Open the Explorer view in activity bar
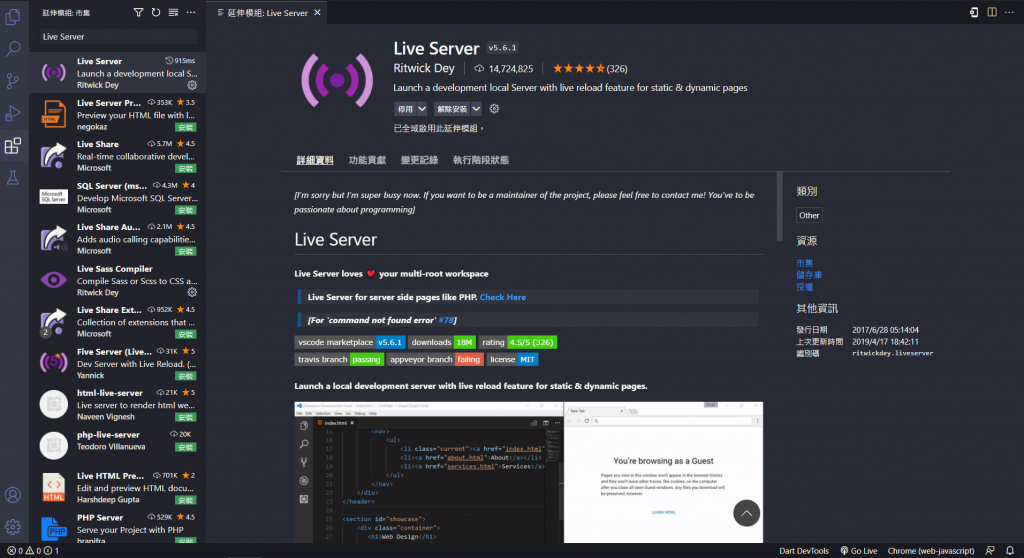The image size is (1024, 558). (13, 16)
